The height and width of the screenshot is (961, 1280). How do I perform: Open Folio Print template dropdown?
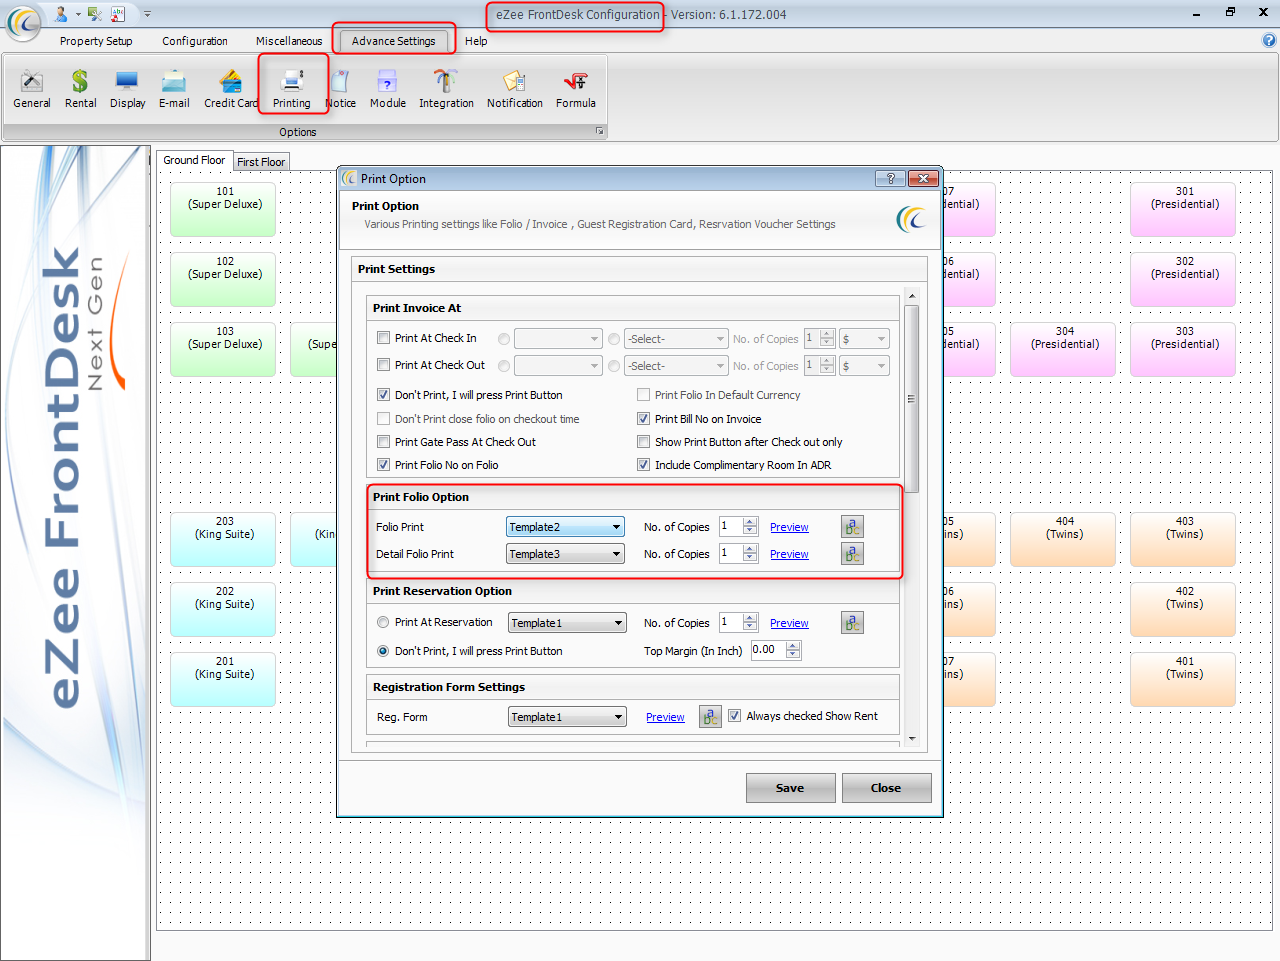point(565,527)
